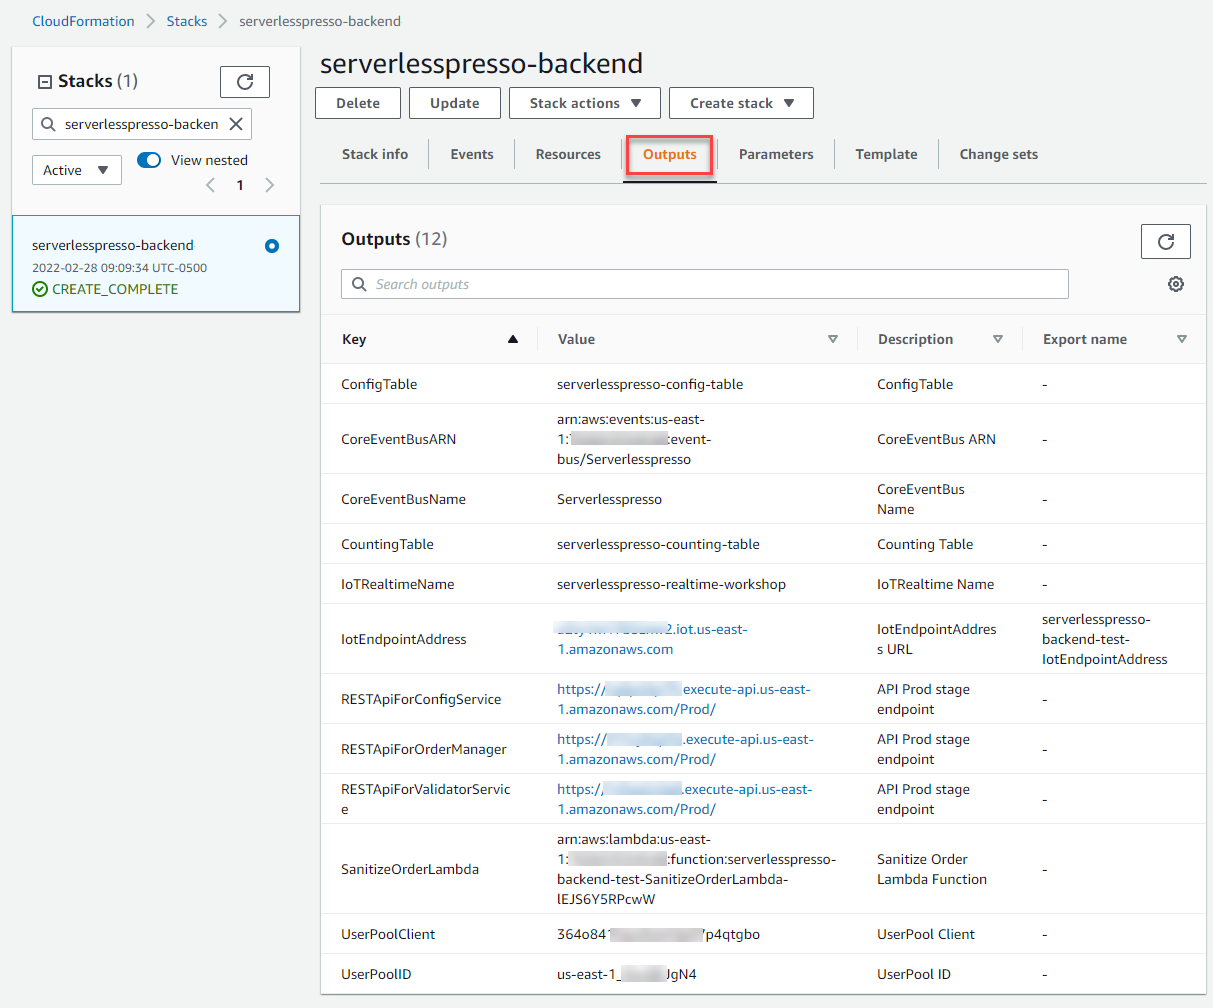Select the serverlesspresso-backend stack card name
The height and width of the screenshot is (1008, 1213).
pos(113,245)
